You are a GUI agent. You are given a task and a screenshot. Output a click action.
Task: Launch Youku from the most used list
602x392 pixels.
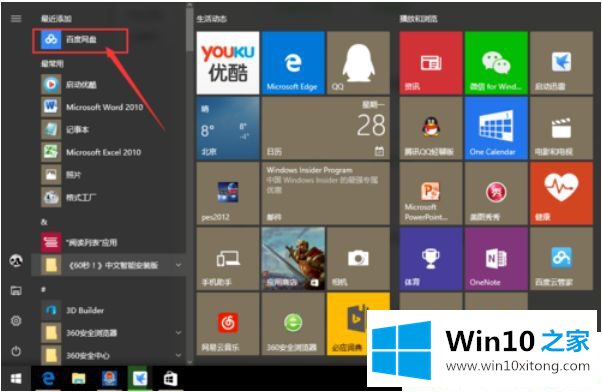coord(108,84)
